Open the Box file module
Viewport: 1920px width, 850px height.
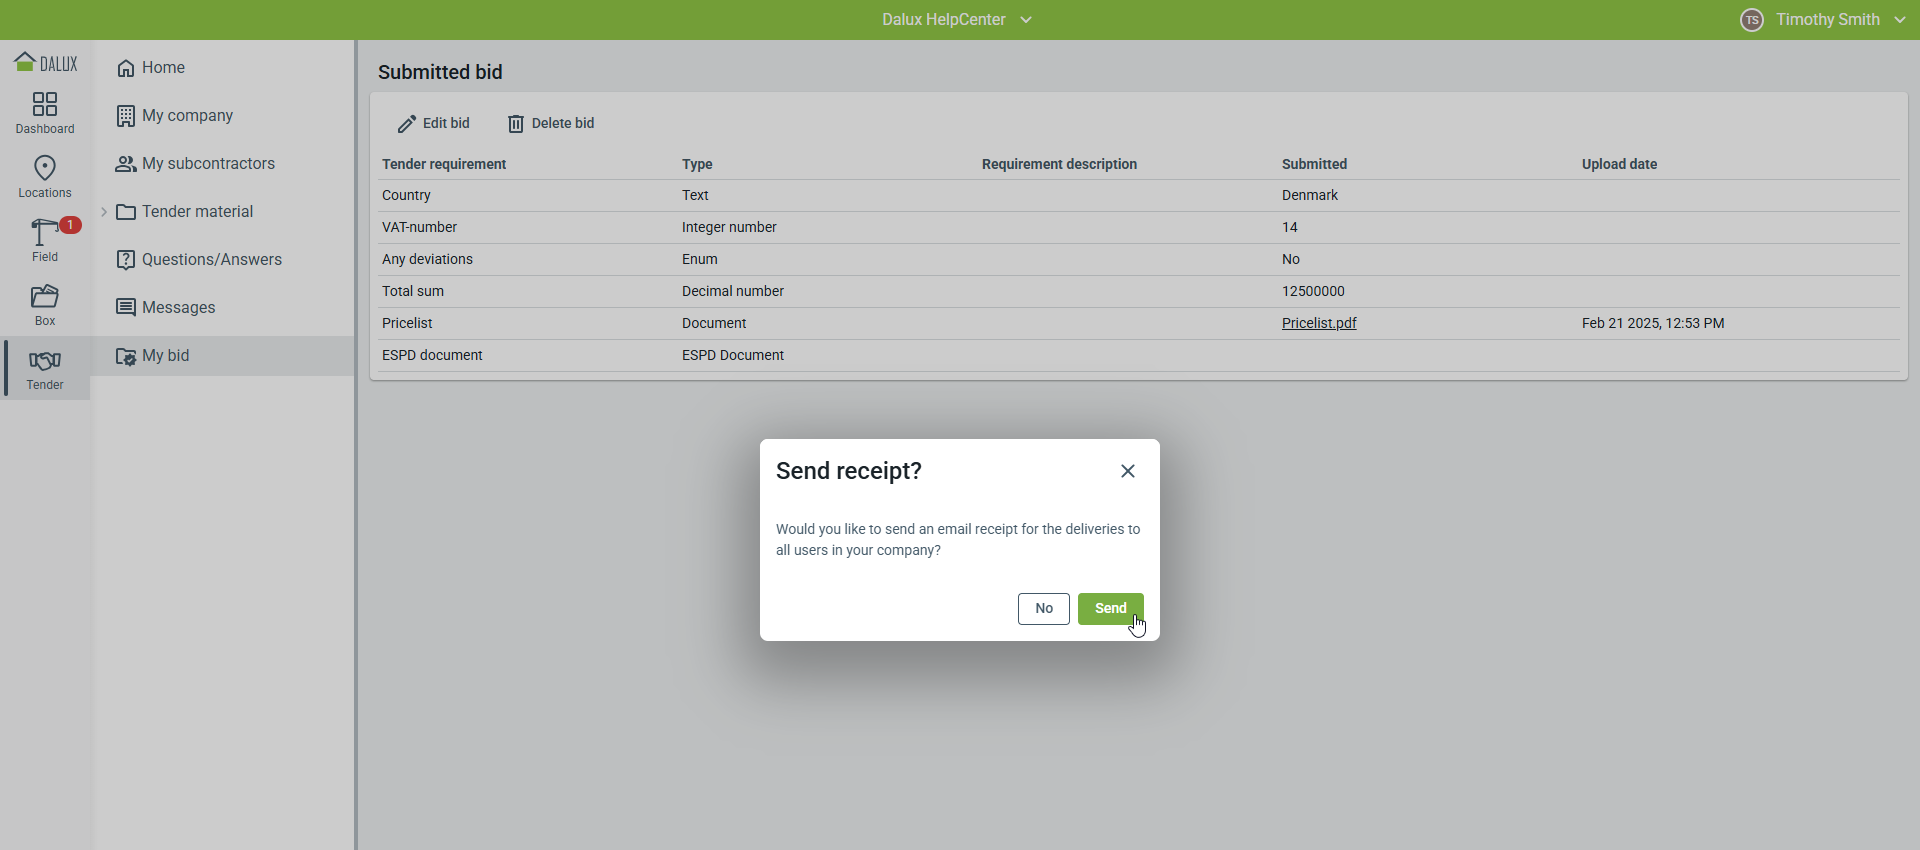[x=45, y=304]
